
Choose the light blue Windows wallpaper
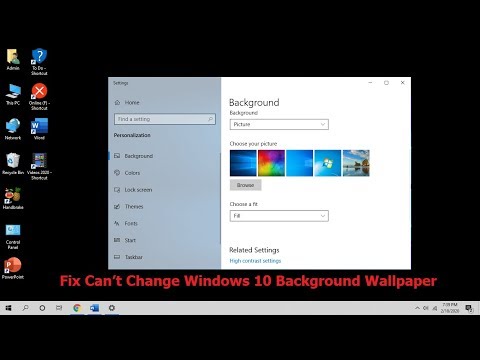click(300, 163)
